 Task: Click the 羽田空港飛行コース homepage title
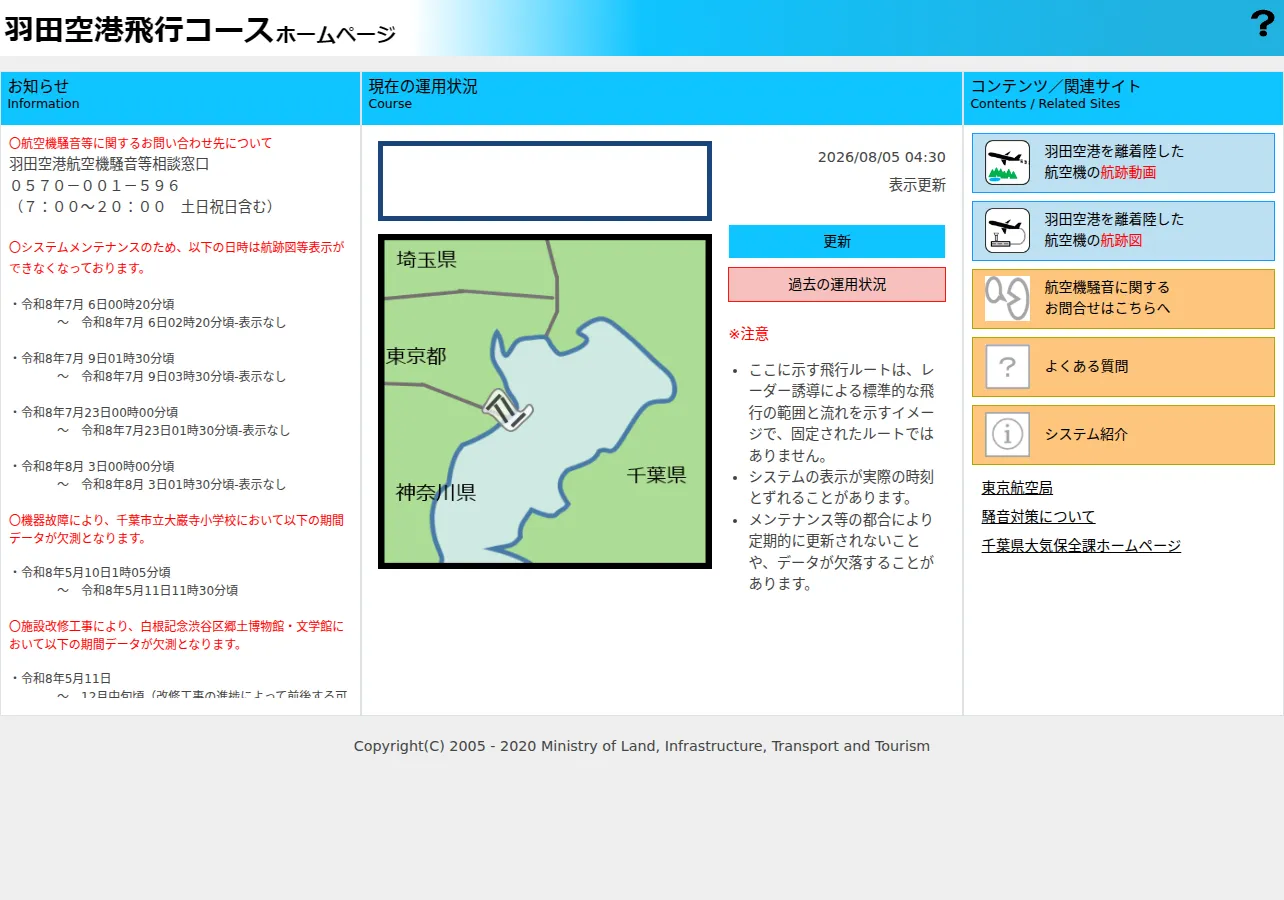tap(200, 29)
